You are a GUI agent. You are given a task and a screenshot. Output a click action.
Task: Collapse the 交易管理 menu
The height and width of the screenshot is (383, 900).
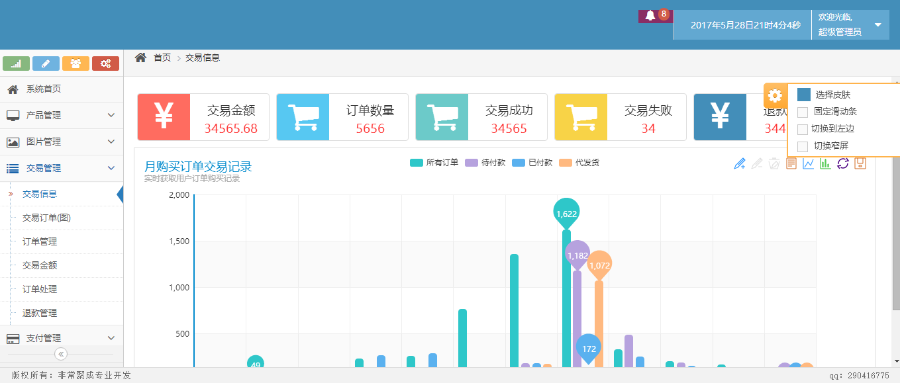61,168
